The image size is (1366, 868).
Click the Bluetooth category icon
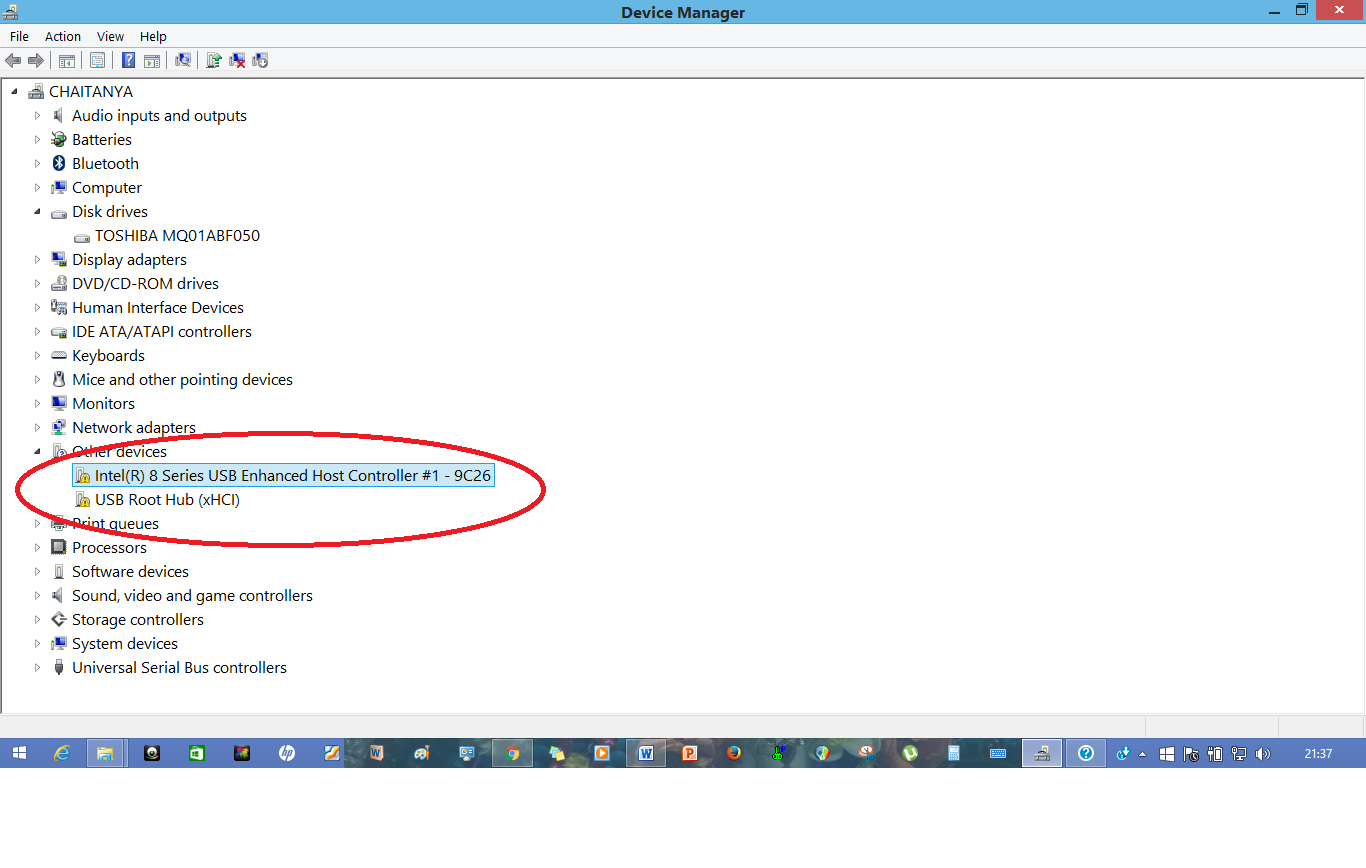pyautogui.click(x=59, y=164)
